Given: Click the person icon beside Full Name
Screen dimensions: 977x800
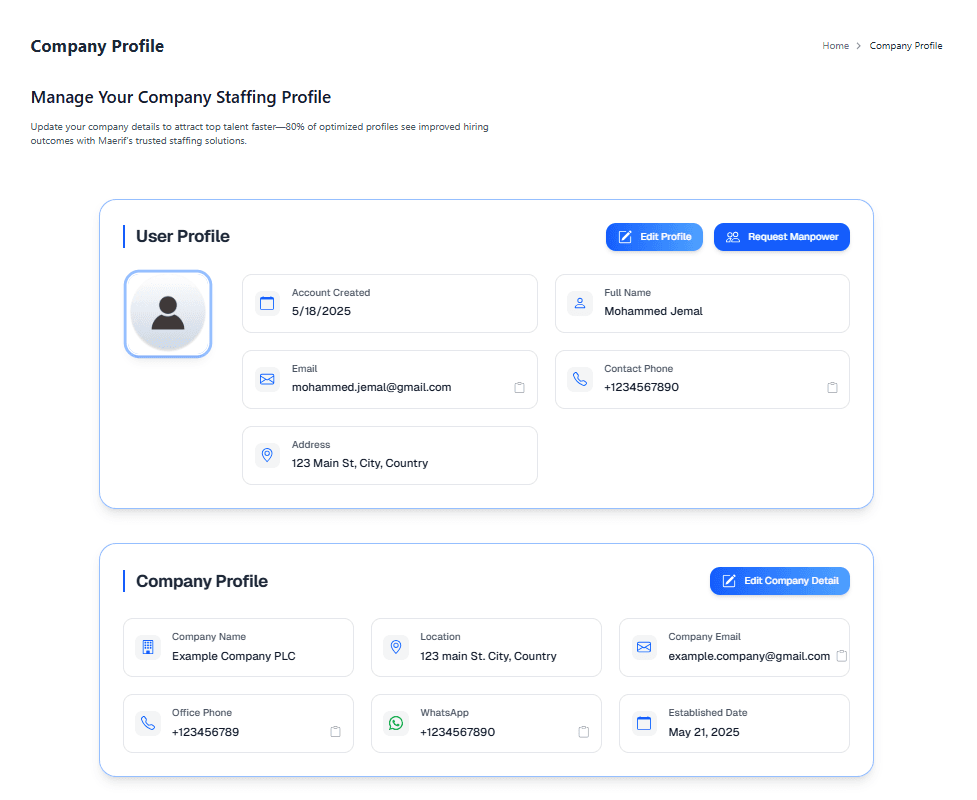Looking at the screenshot, I should [x=580, y=303].
